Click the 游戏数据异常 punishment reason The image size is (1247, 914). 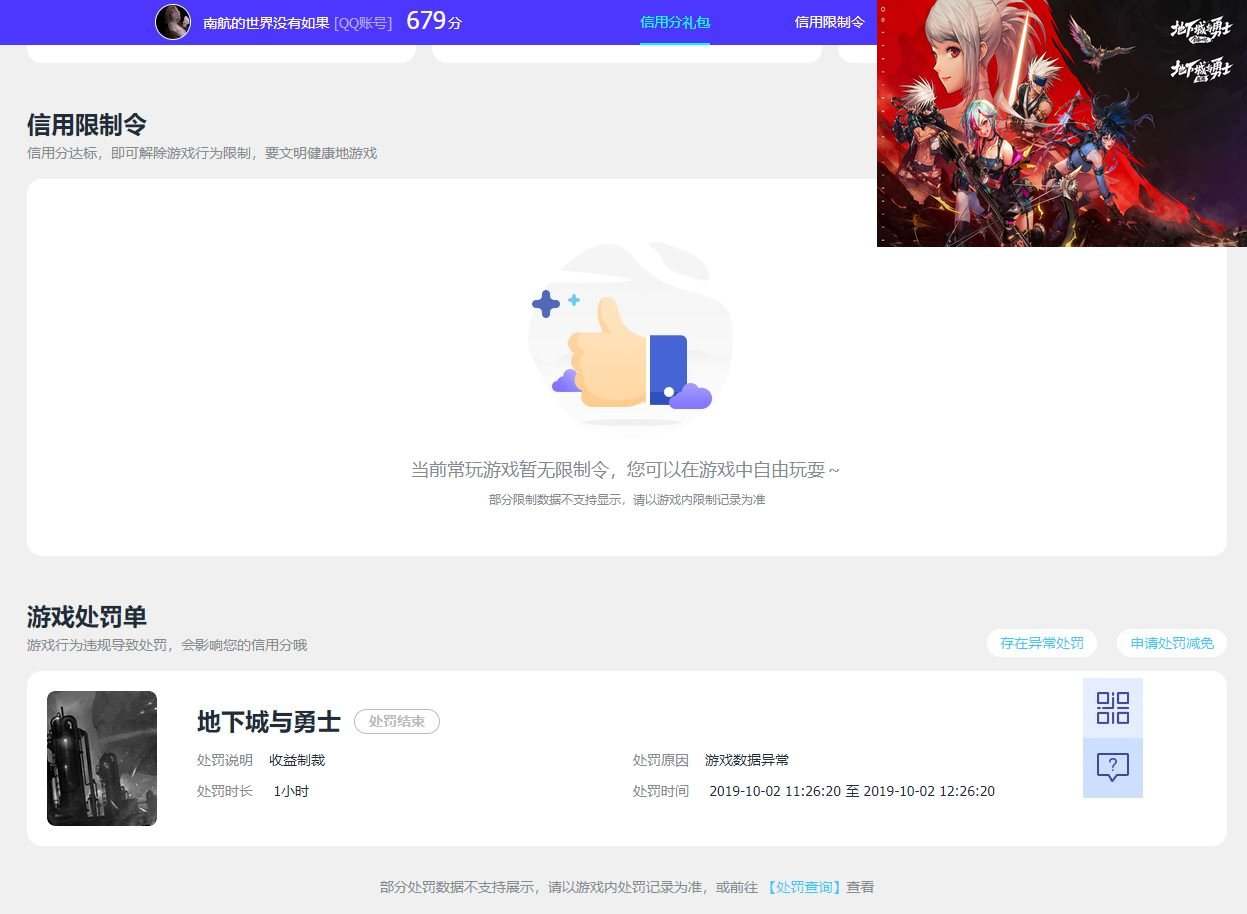click(x=747, y=760)
